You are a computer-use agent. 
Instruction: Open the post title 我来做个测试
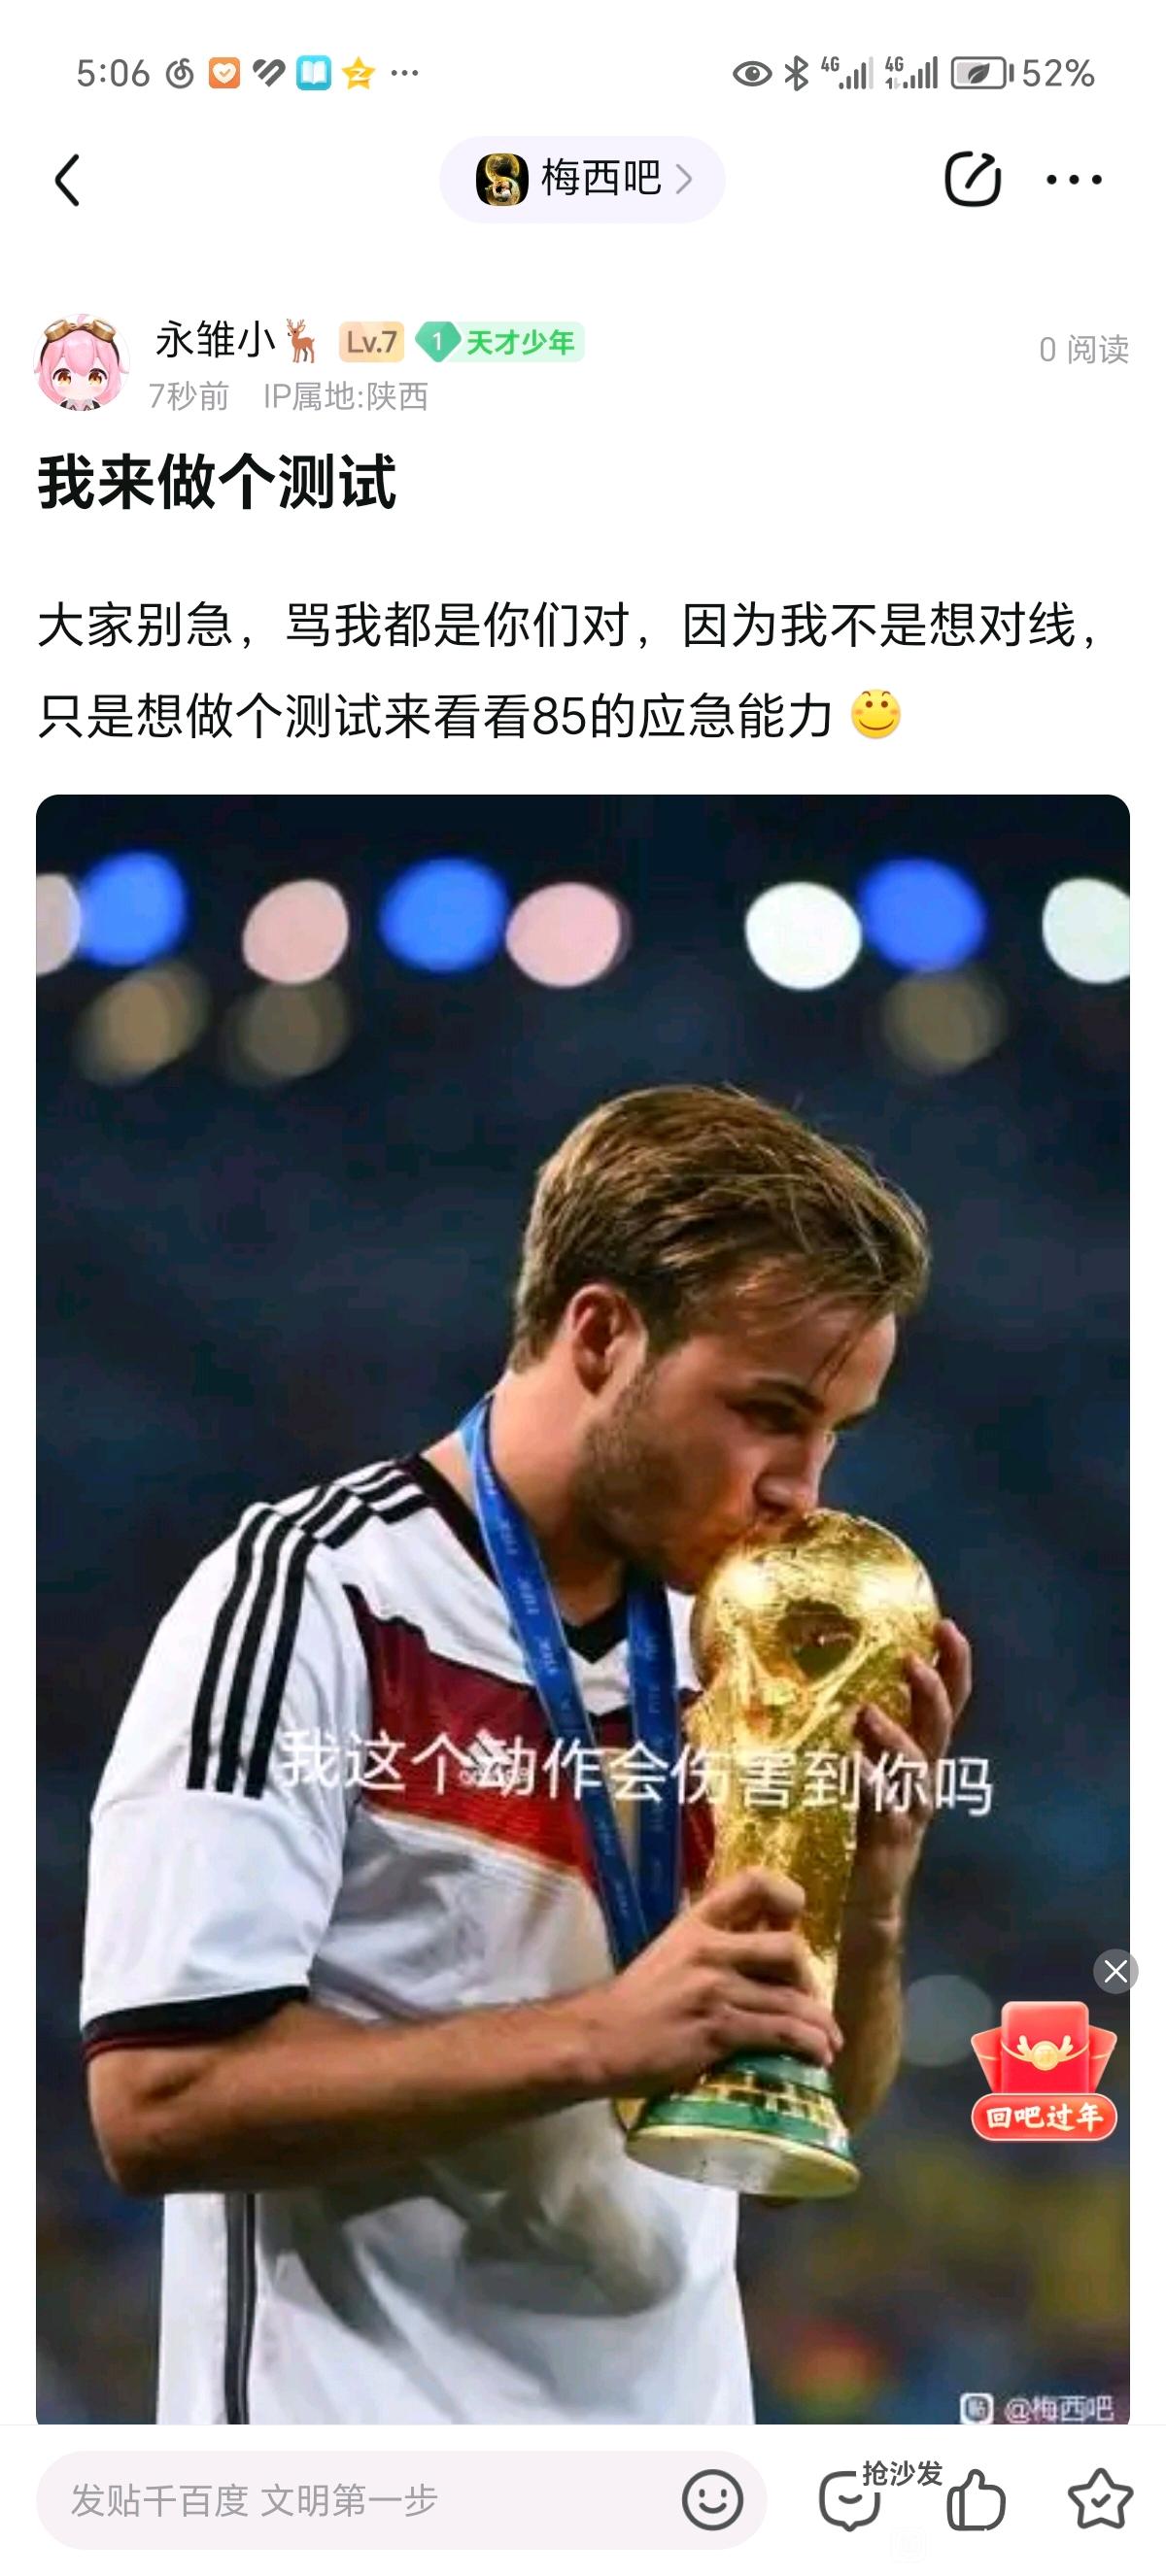217,482
